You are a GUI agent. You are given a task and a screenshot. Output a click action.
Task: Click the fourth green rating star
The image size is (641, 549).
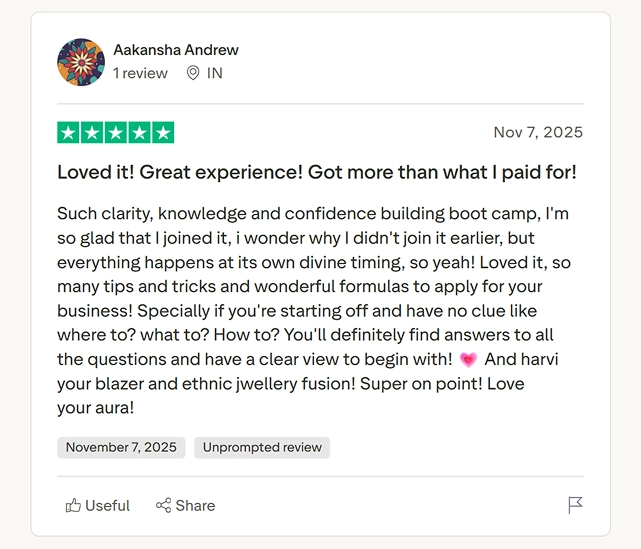pos(140,132)
